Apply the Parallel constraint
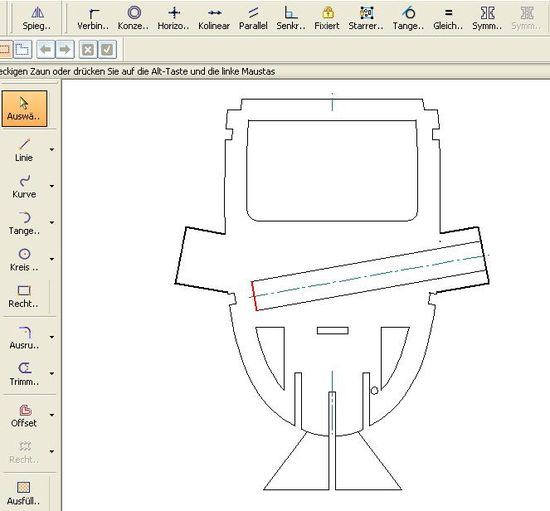Image resolution: width=550 pixels, height=511 pixels. (x=253, y=18)
